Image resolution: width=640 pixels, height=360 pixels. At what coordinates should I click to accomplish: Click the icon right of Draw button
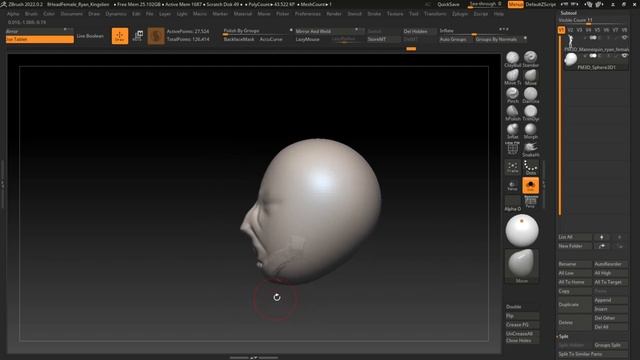coord(138,36)
